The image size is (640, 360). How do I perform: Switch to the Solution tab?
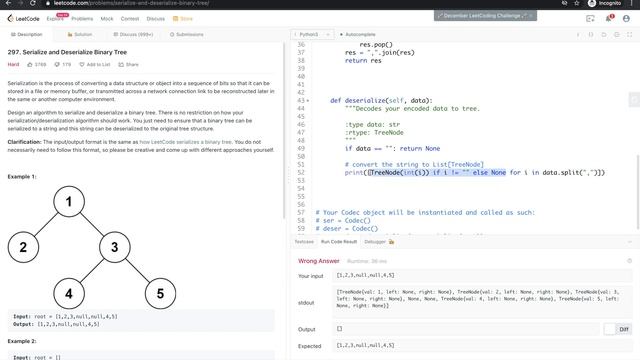click(80, 35)
